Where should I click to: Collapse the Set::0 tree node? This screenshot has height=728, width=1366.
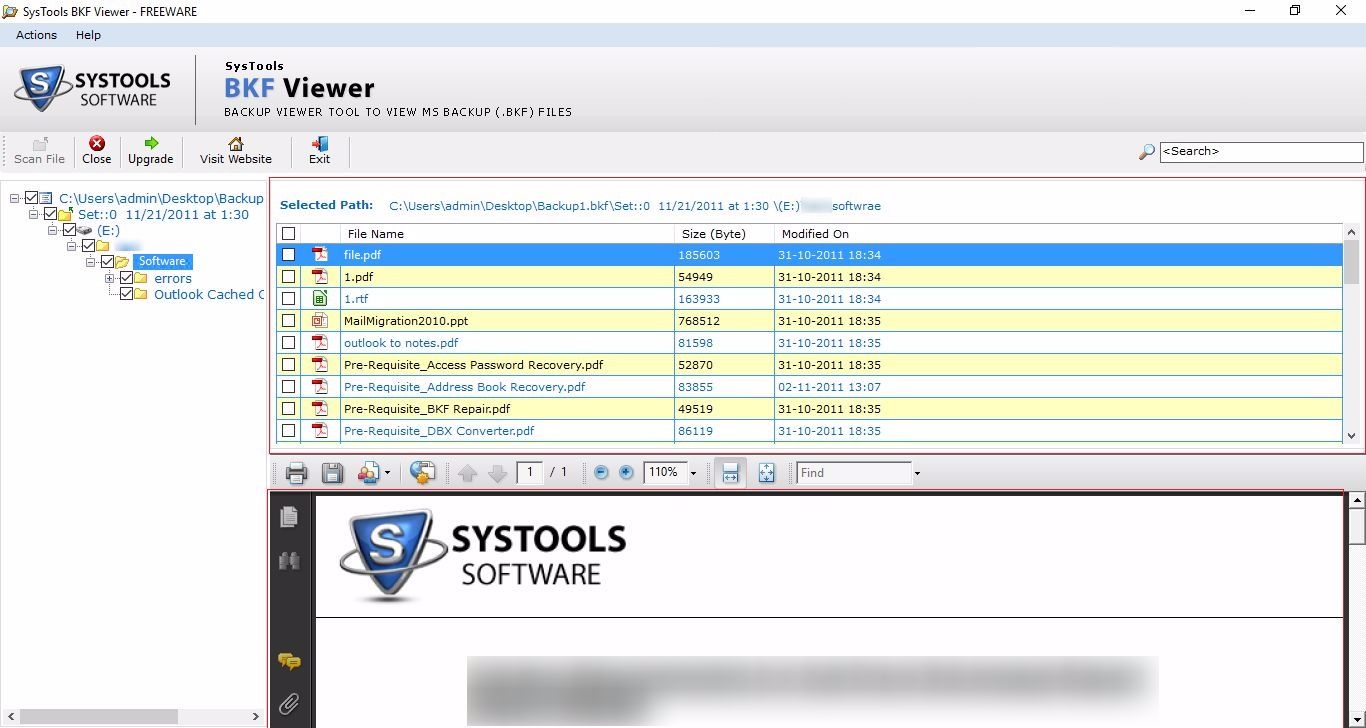pyautogui.click(x=34, y=214)
